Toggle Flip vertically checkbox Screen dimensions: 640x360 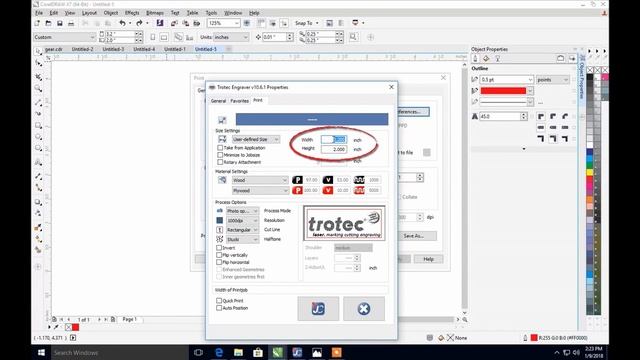(x=219, y=255)
